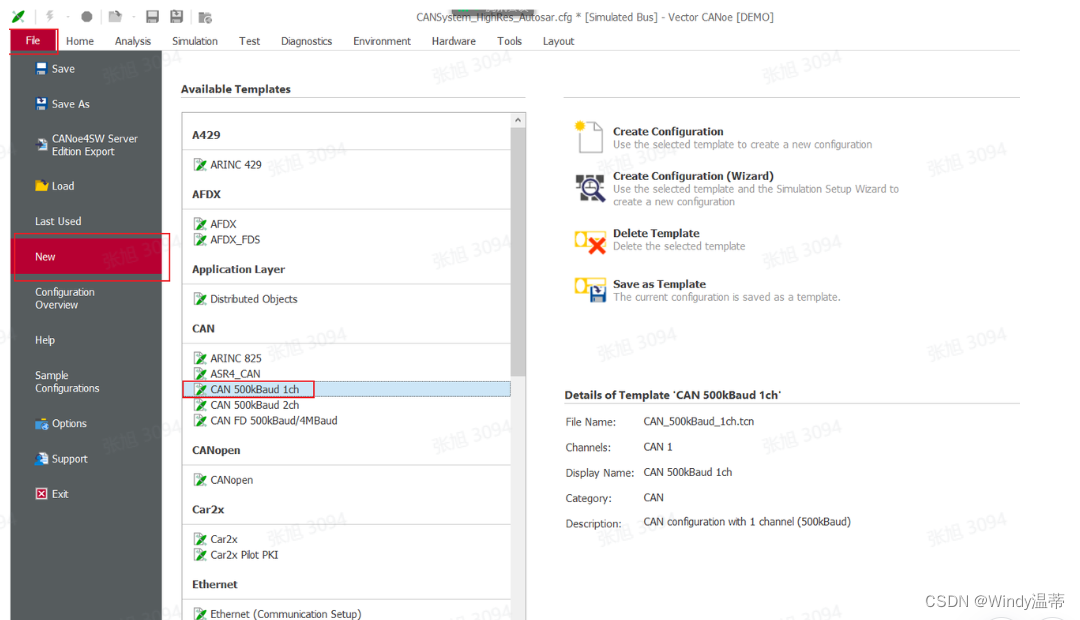This screenshot has height=620, width=1080.
Task: Click the open configuration folder icon in toolbar
Action: (115, 17)
